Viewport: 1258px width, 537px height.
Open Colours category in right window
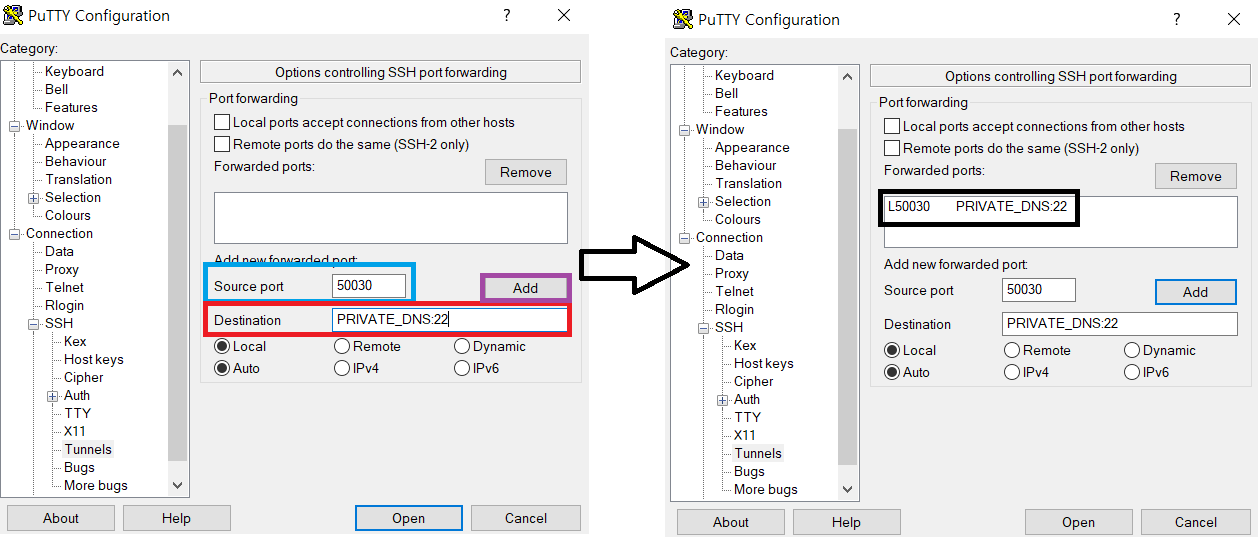coord(738,219)
